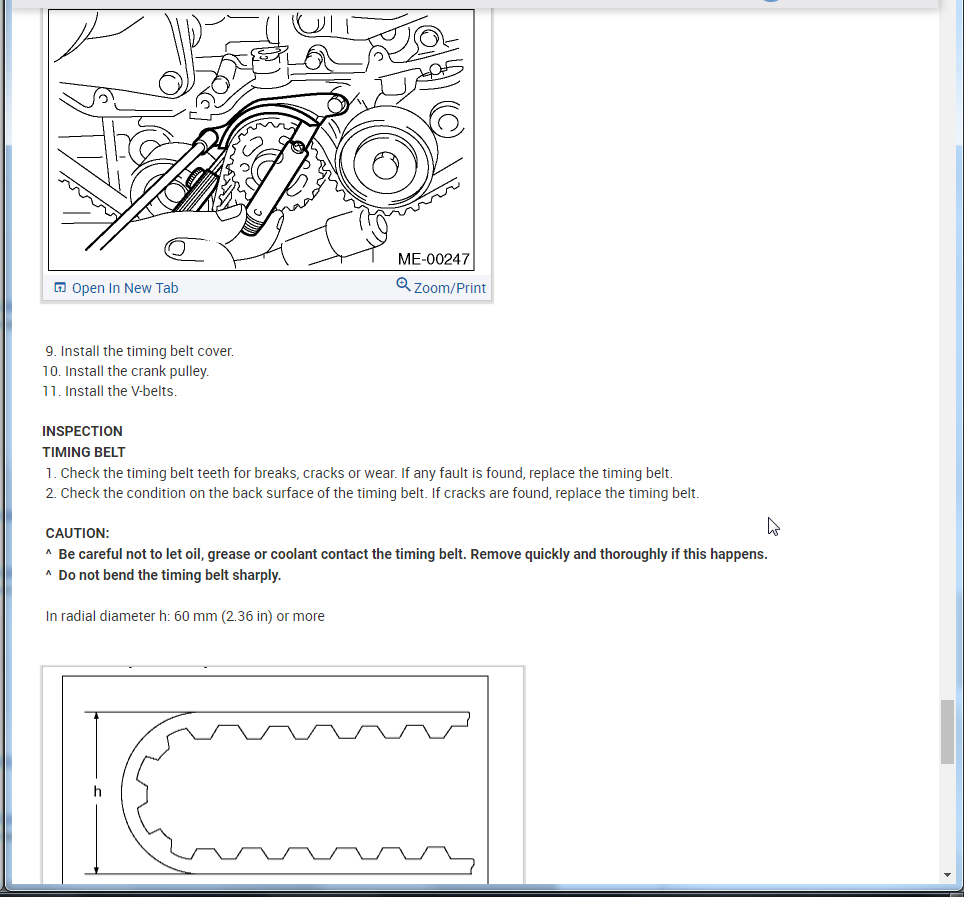Image resolution: width=964 pixels, height=897 pixels.
Task: Open ME-00247 image in new tab
Action: pyautogui.click(x=125, y=288)
